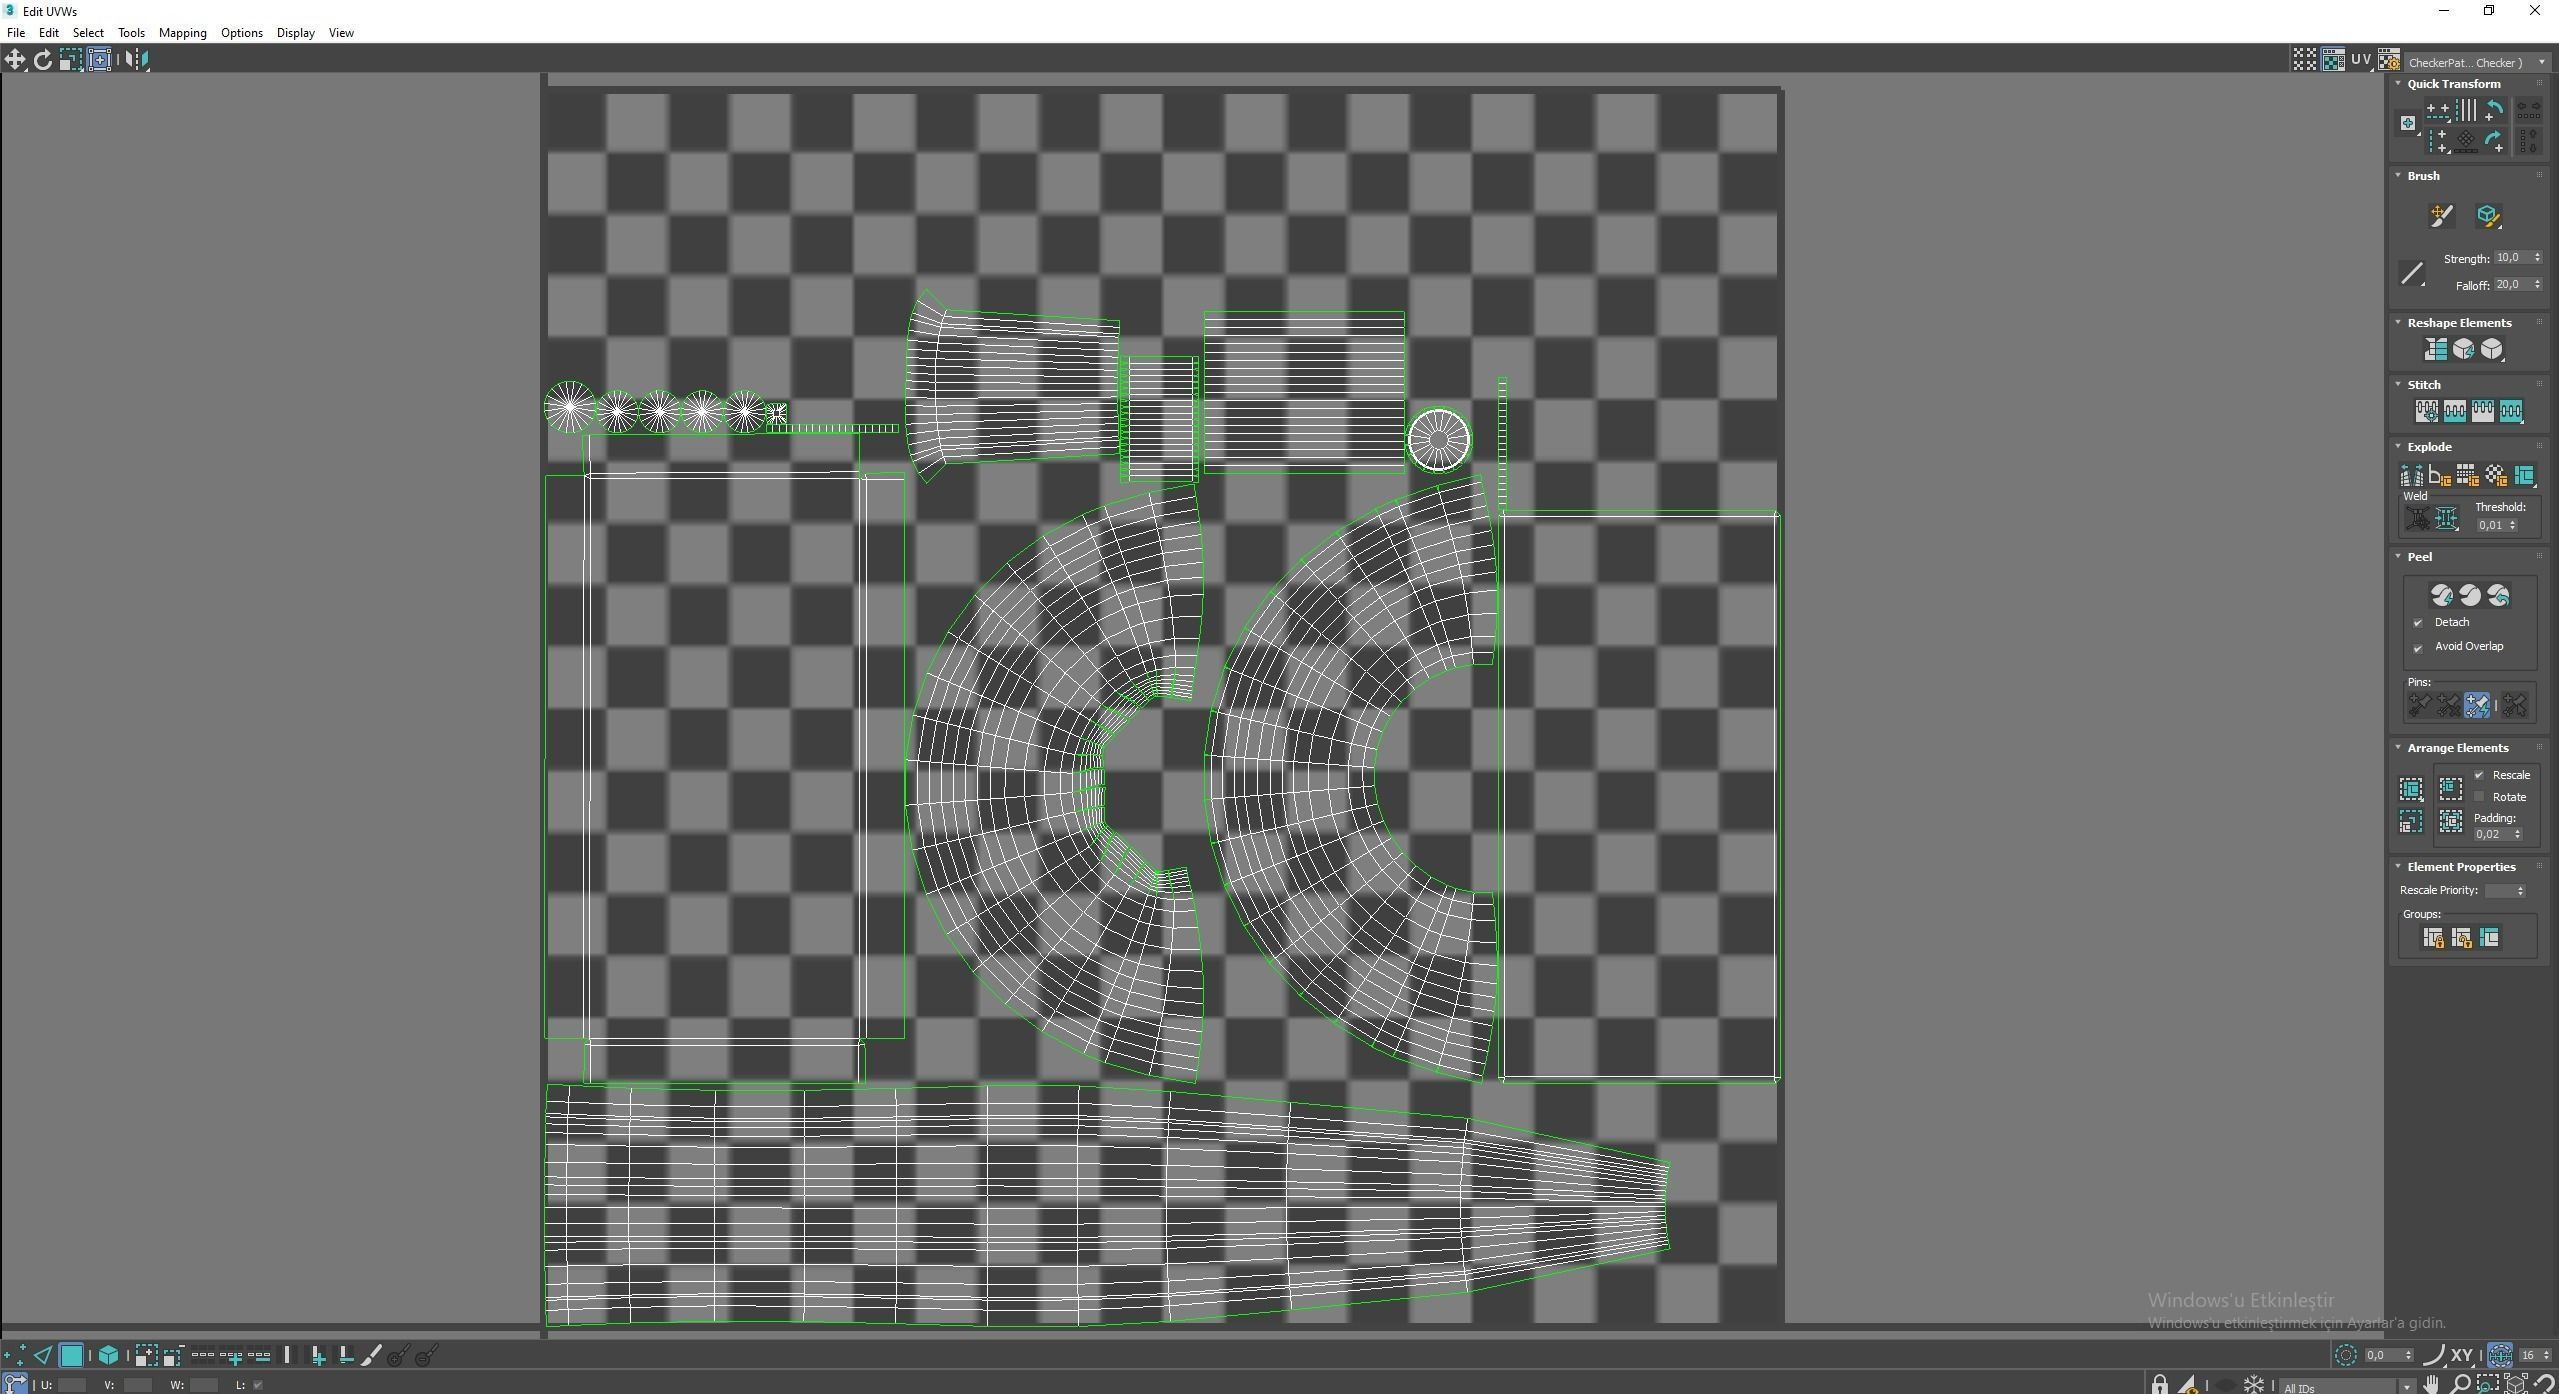The height and width of the screenshot is (1394, 2559).
Task: Open the Tools menu
Action: (x=131, y=33)
